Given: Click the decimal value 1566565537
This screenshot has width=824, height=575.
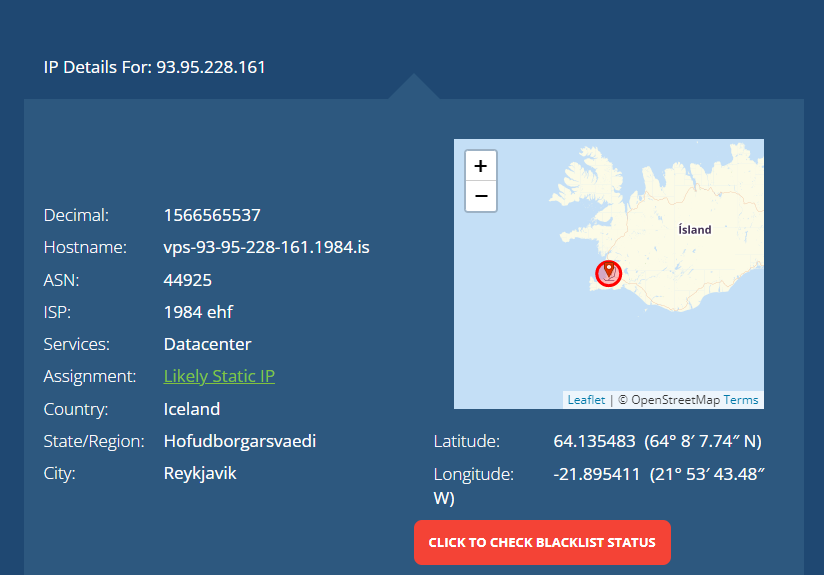Looking at the screenshot, I should pos(212,215).
